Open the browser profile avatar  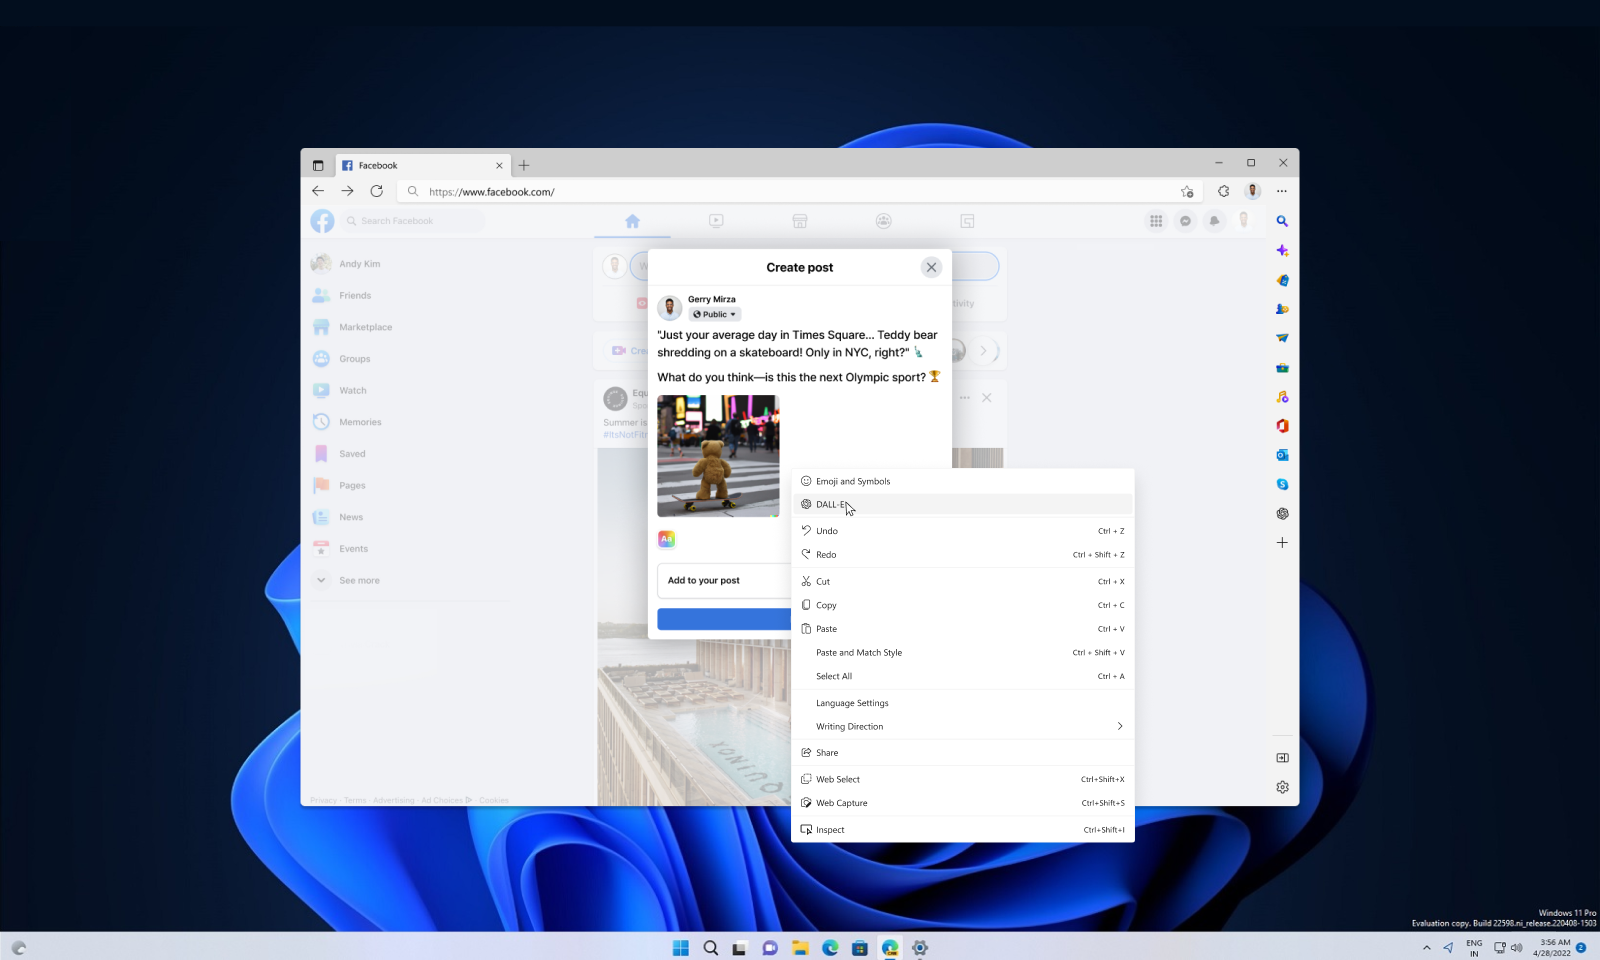tap(1252, 191)
